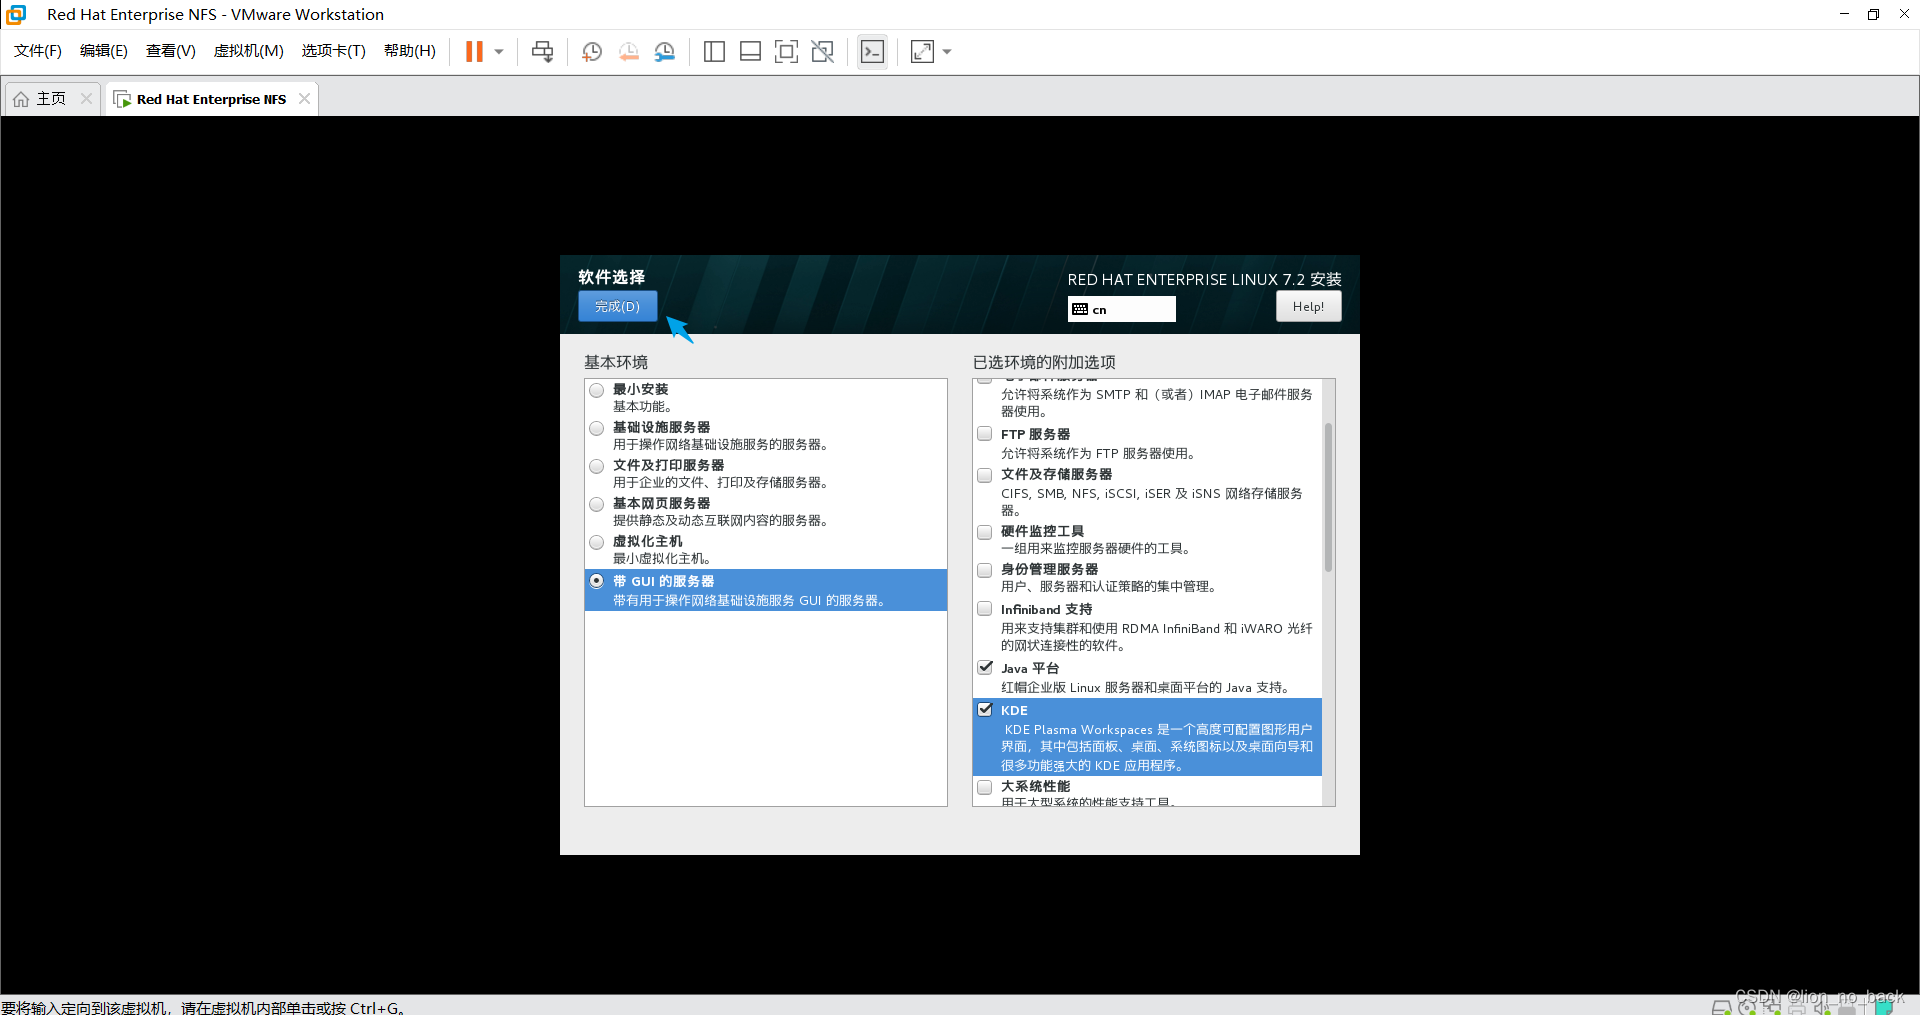Toggle the library sidebar panel icon
Viewport: 1920px width, 1015px height.
coord(714,51)
